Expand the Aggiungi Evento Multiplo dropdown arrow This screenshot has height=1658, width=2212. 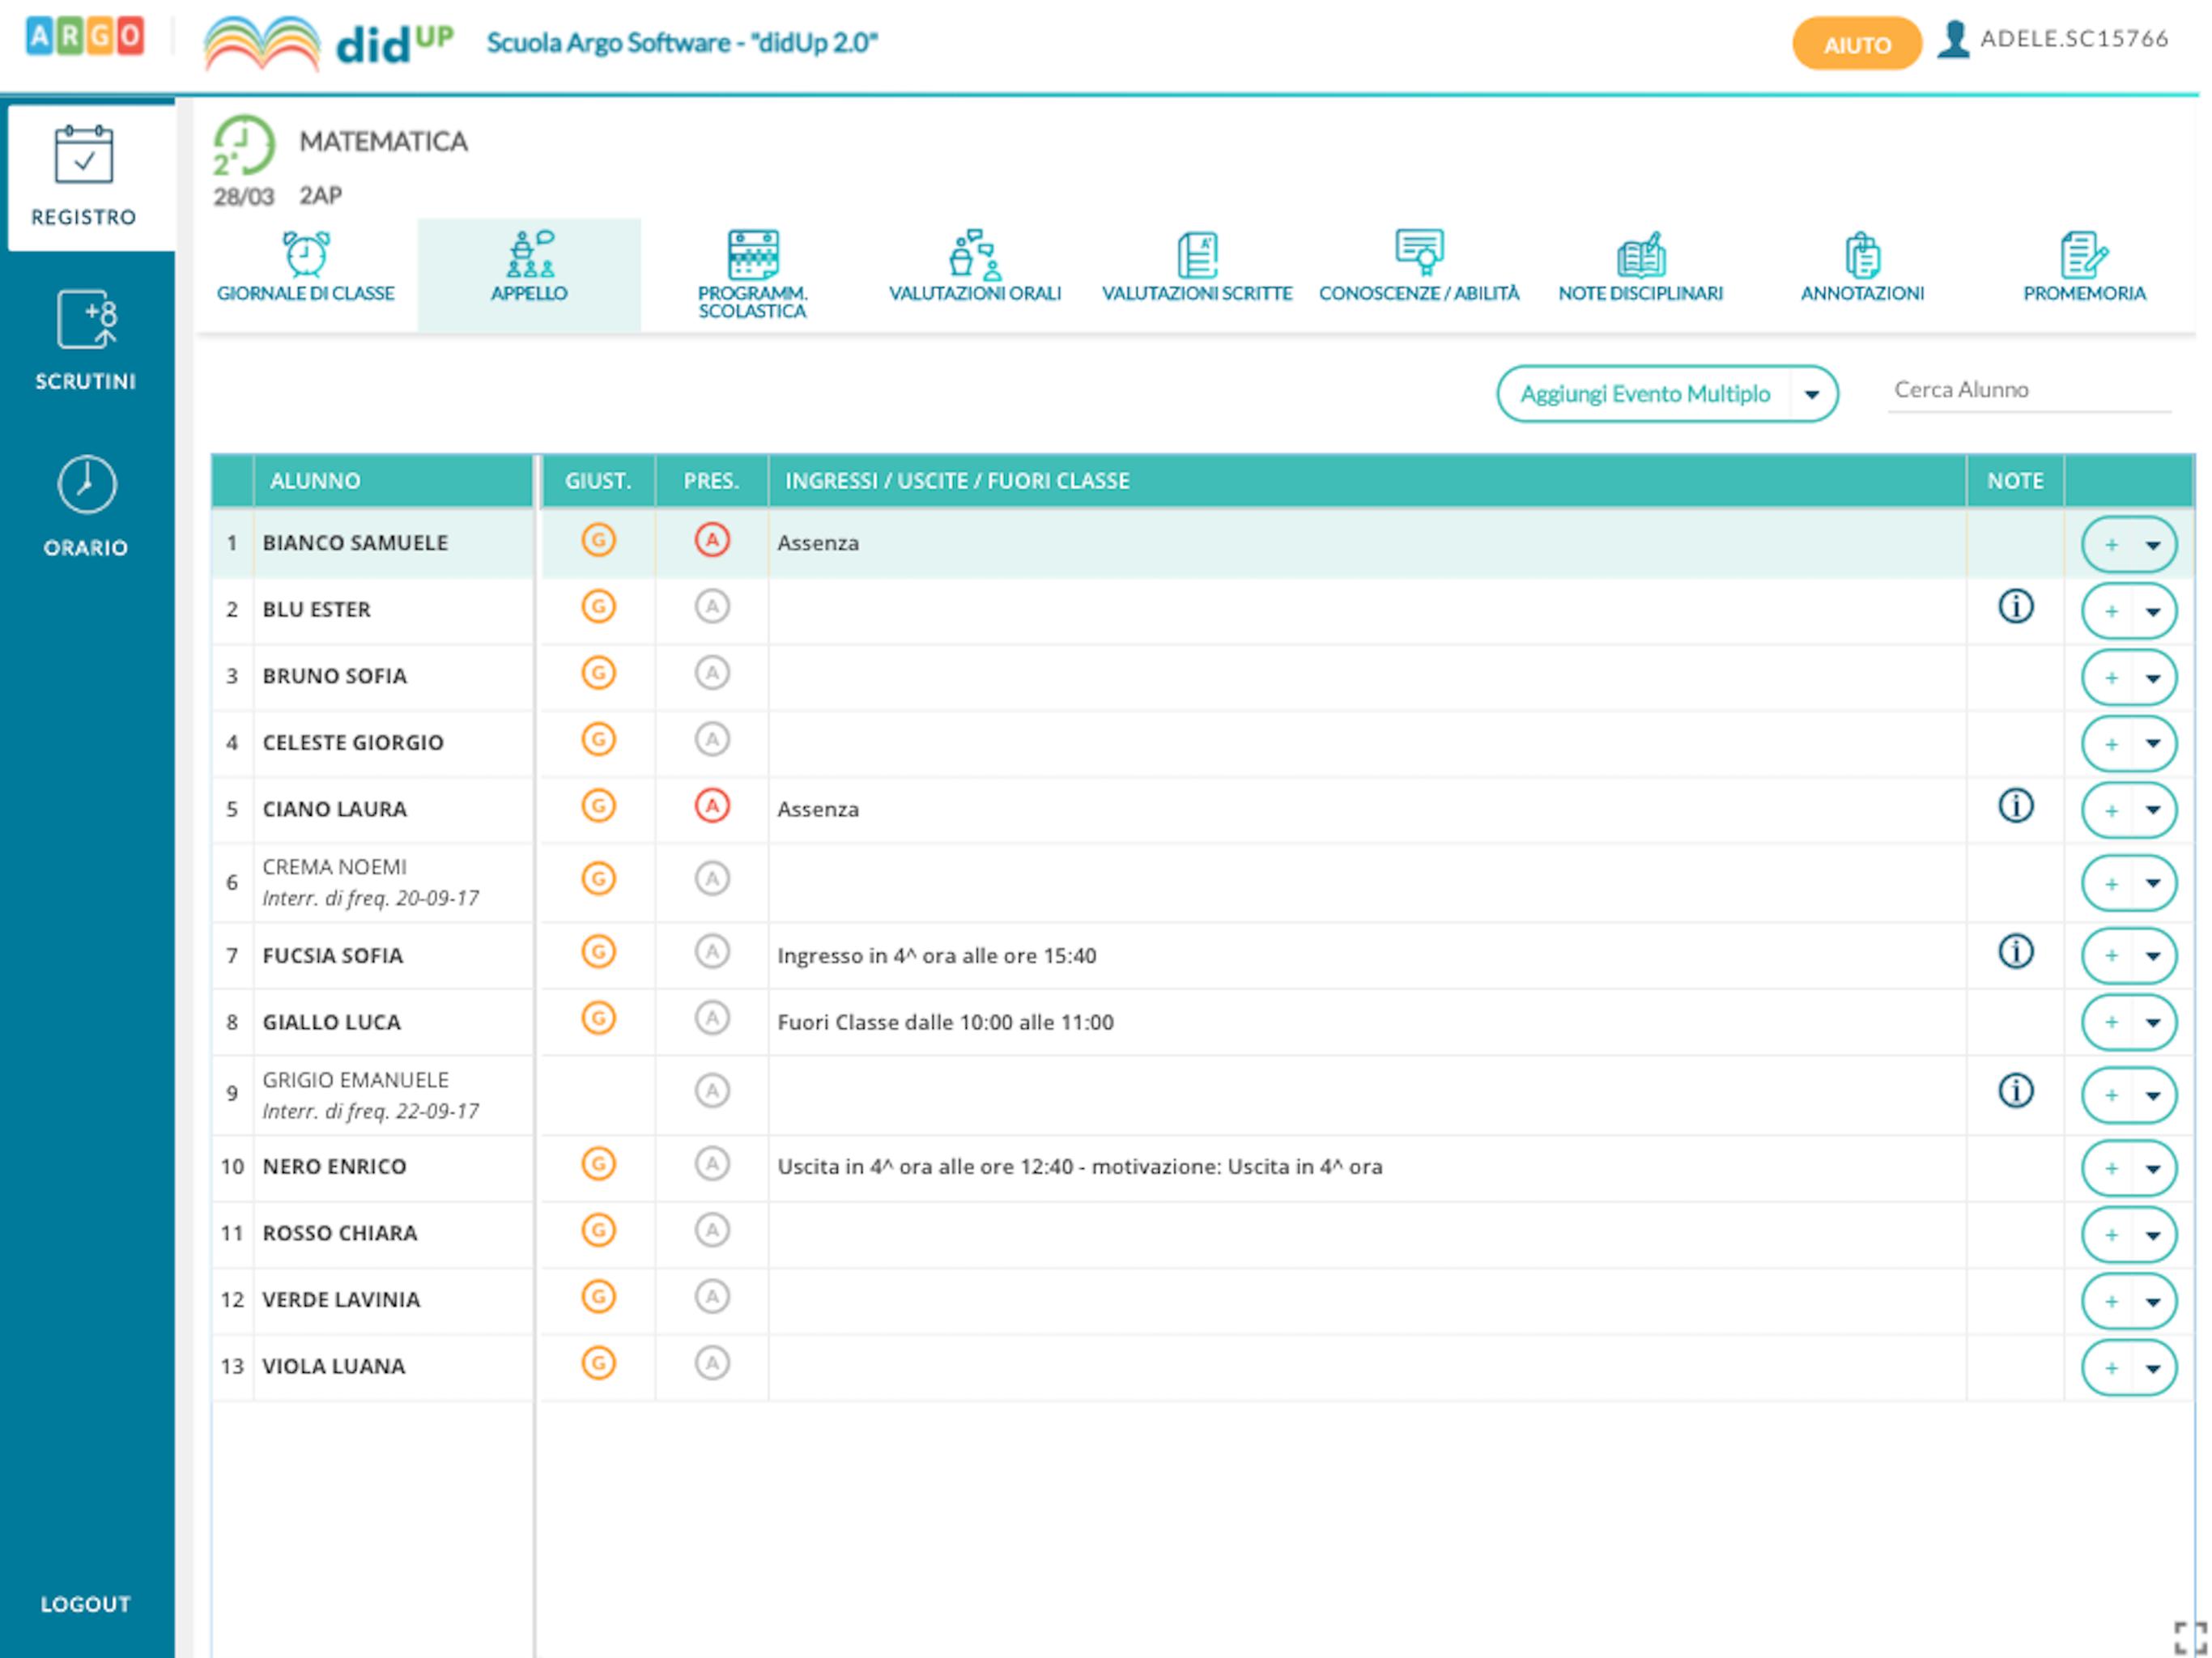(1811, 394)
